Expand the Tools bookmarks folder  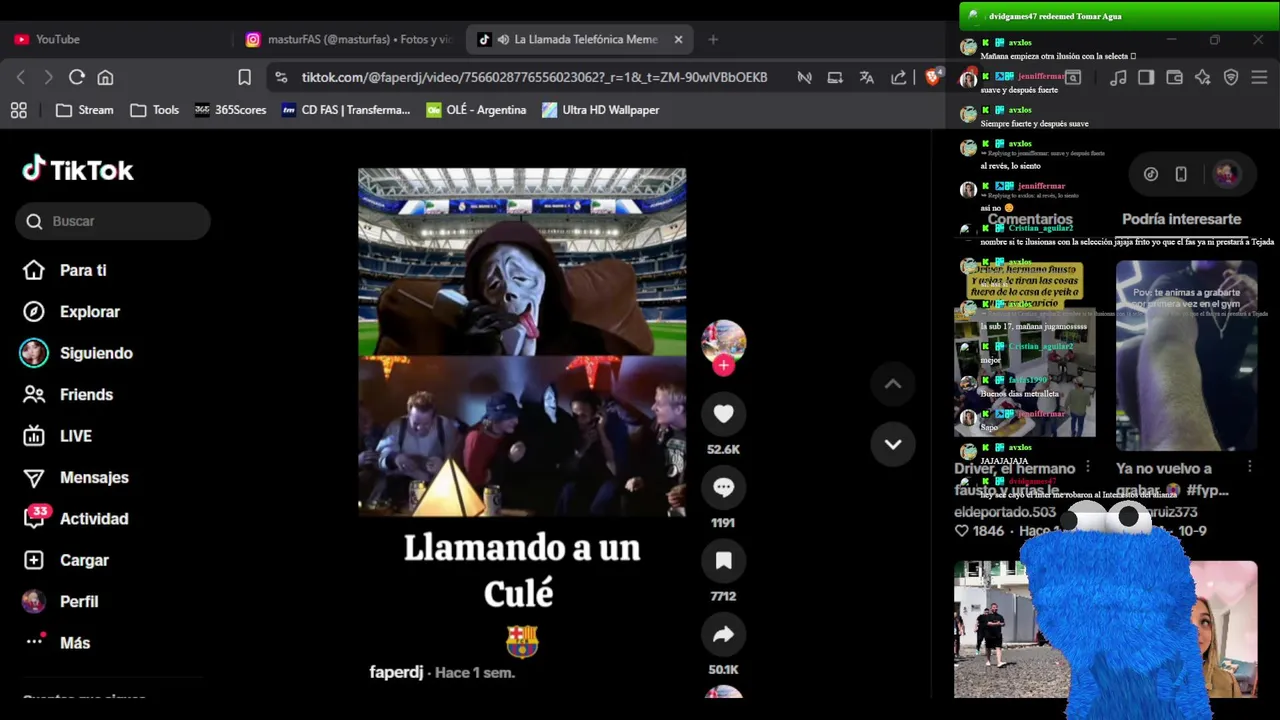tap(154, 110)
